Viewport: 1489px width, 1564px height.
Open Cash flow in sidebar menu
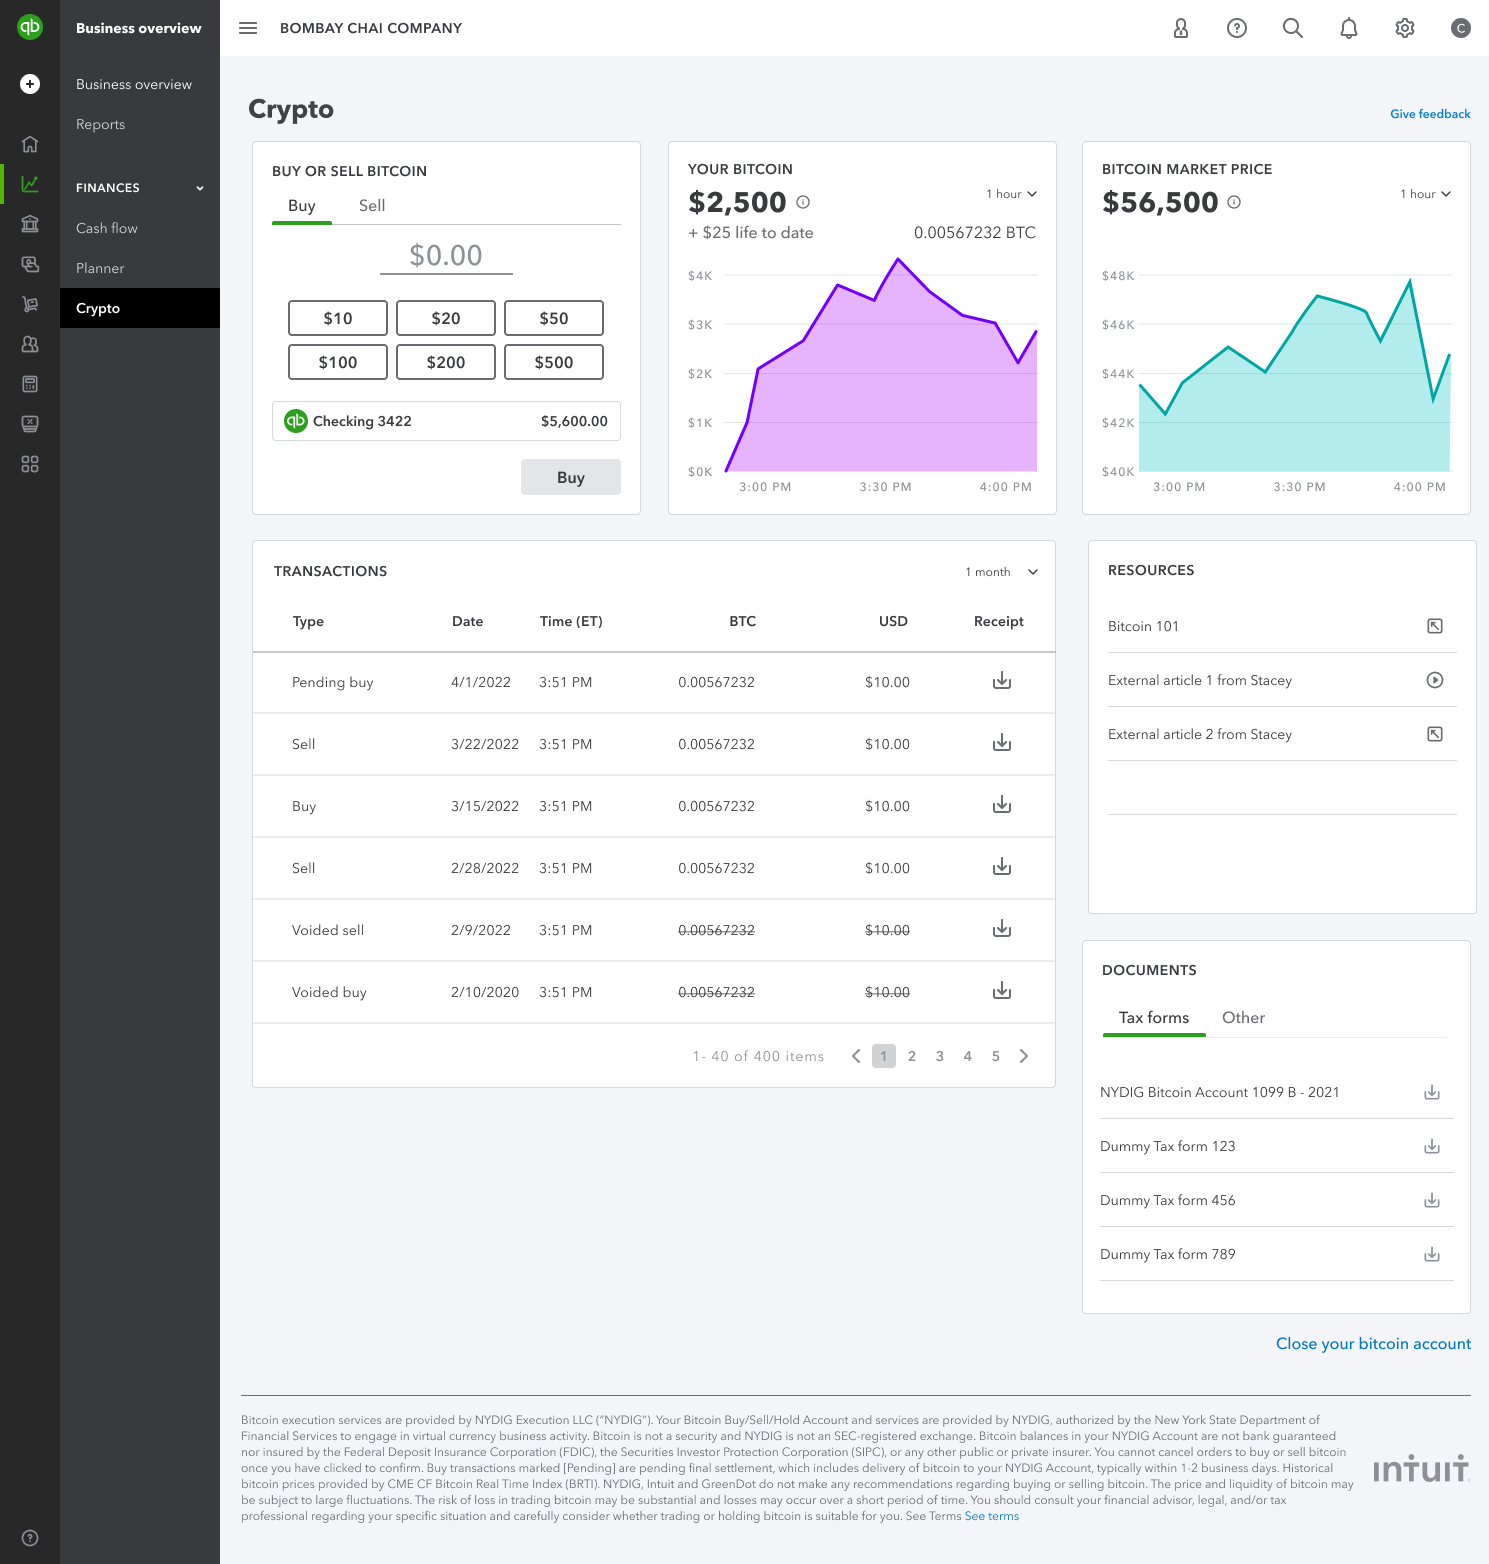click(107, 228)
